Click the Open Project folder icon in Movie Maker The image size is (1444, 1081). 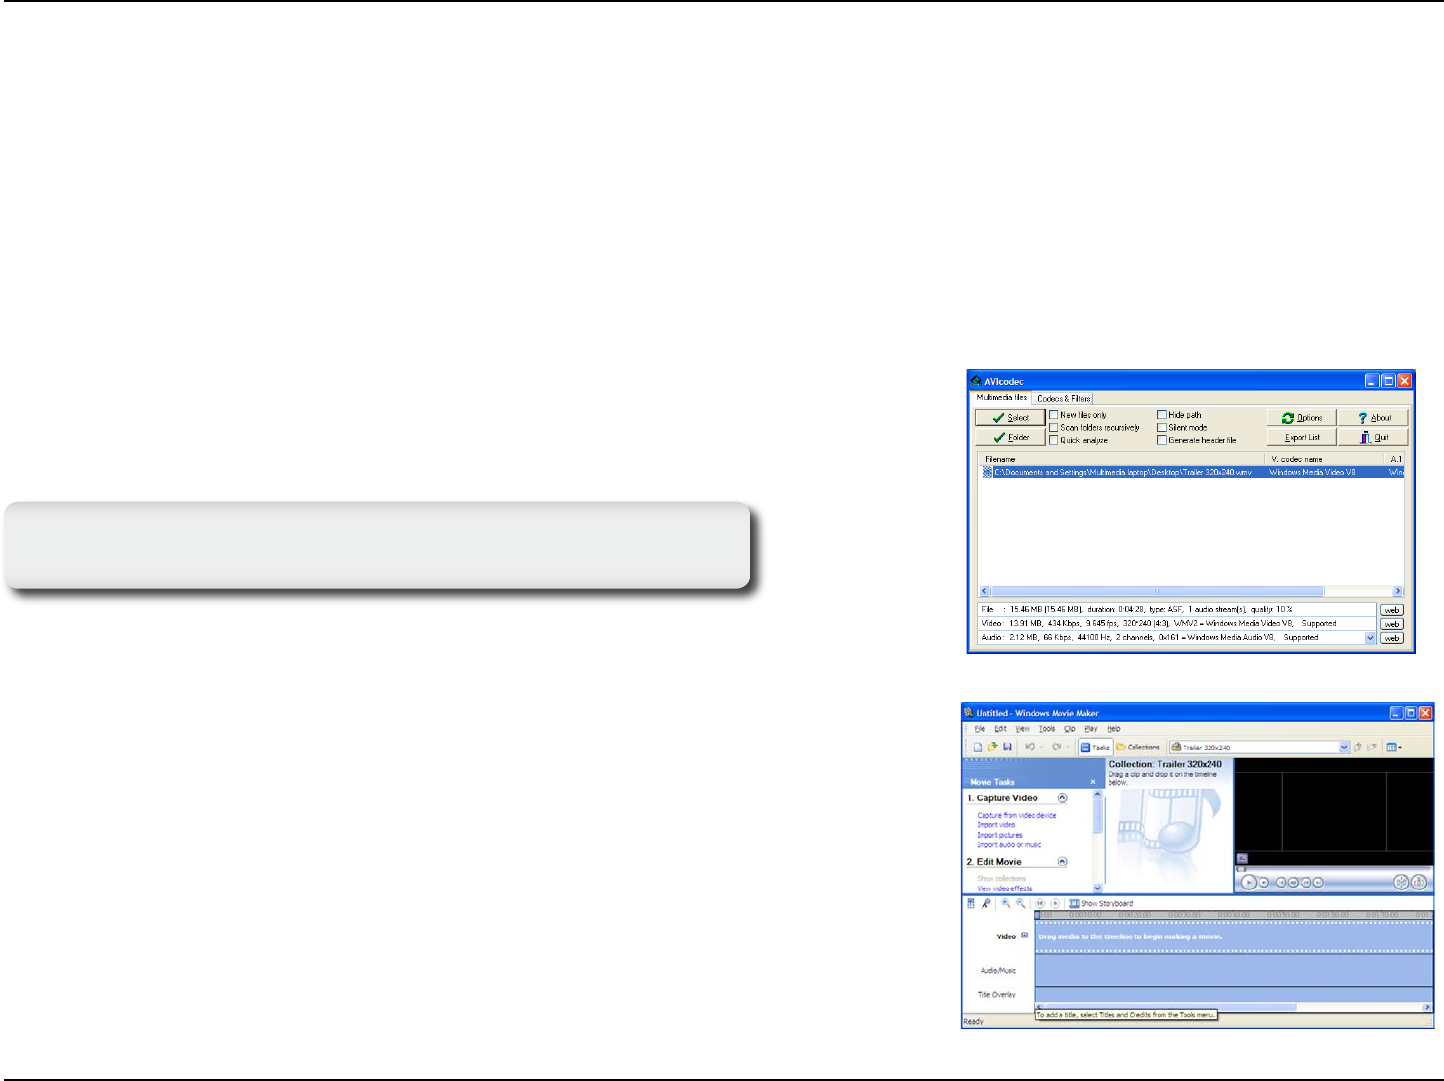[x=992, y=747]
